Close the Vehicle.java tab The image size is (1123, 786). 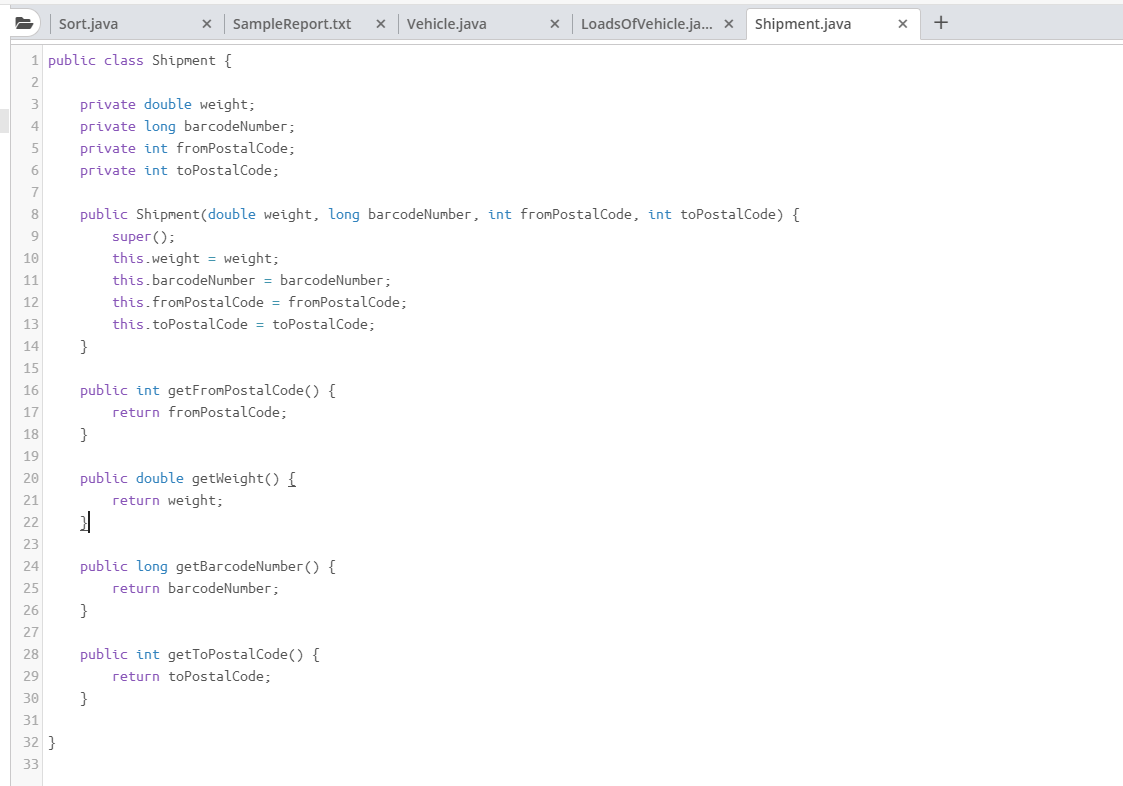pyautogui.click(x=555, y=22)
